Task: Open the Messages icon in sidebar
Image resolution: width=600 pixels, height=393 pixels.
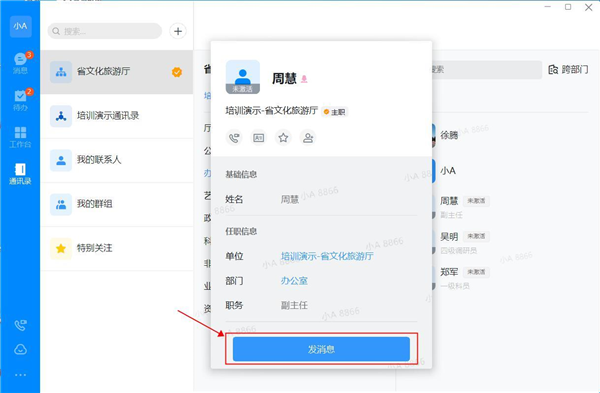Action: (x=20, y=63)
